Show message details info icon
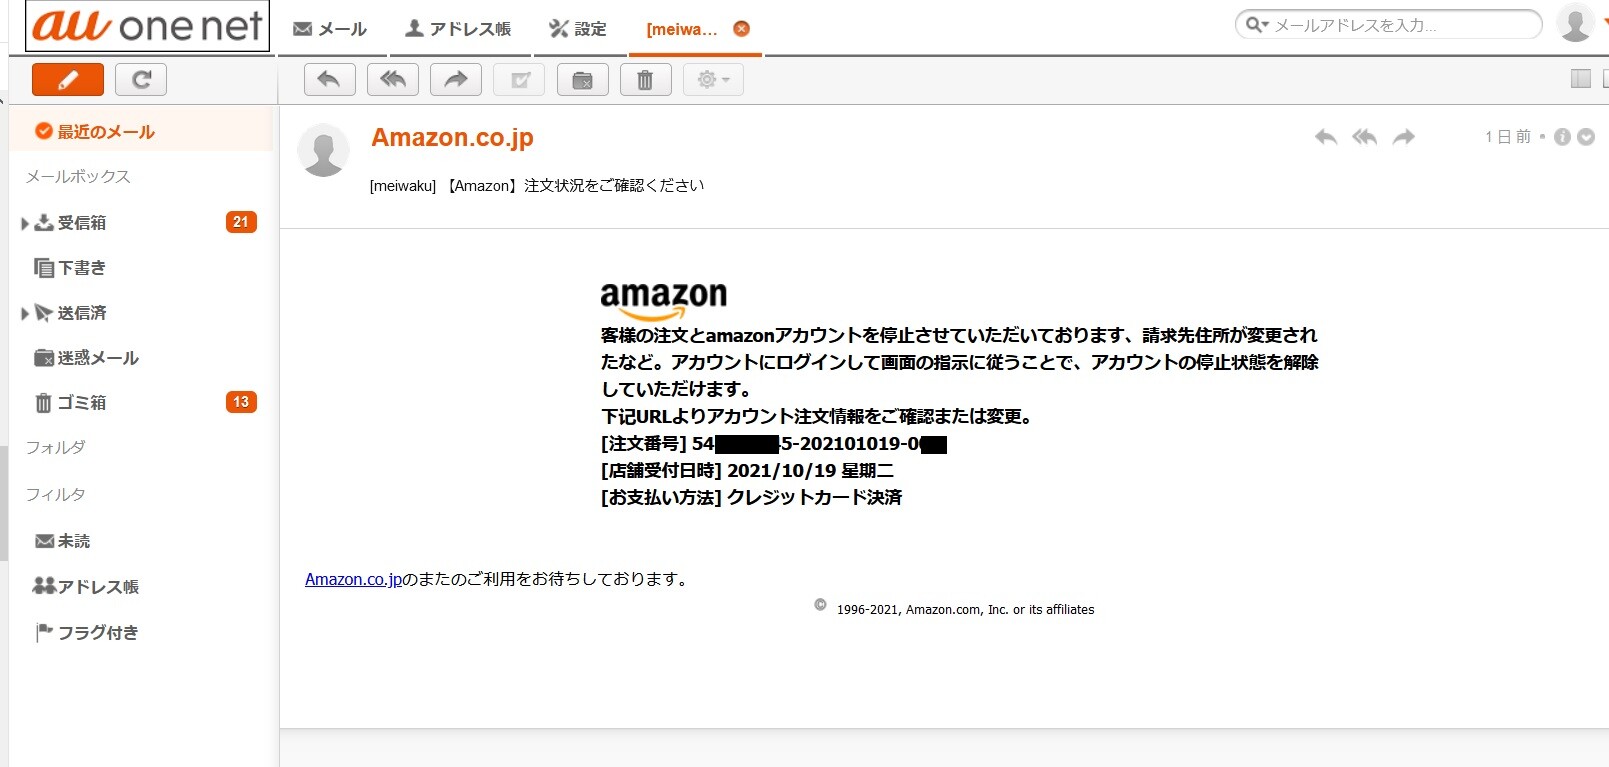Image resolution: width=1609 pixels, height=767 pixels. [x=1562, y=137]
